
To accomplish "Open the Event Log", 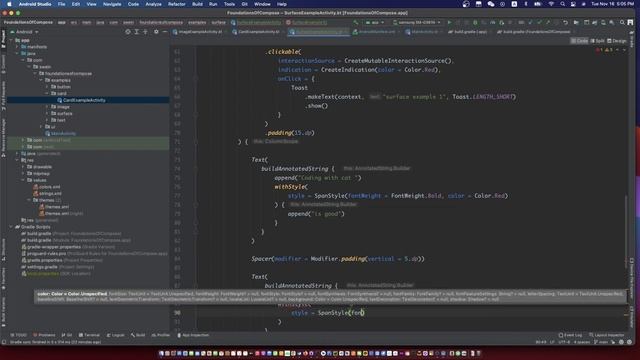I will click(570, 335).
